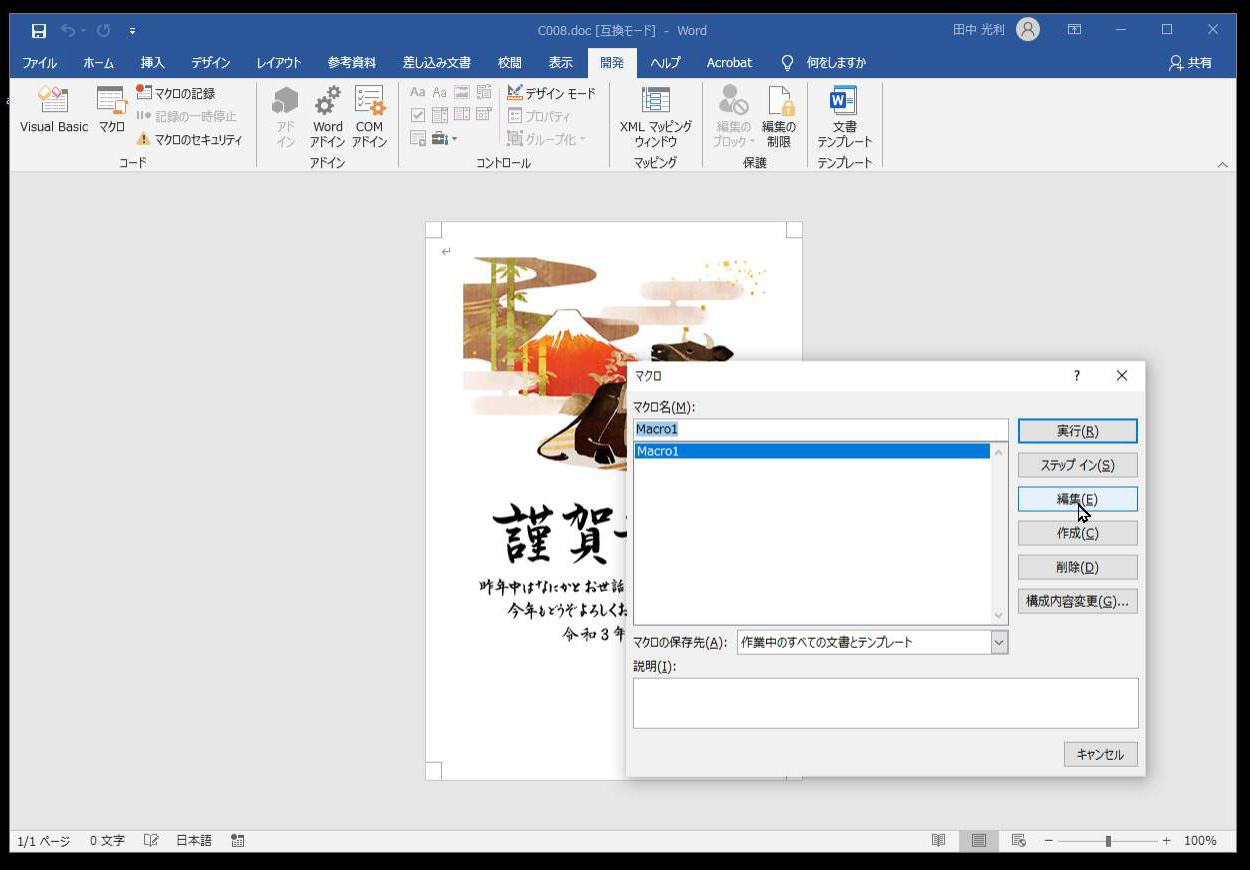Open the COM アドイン dialog
The height and width of the screenshot is (870, 1250).
click(x=369, y=117)
